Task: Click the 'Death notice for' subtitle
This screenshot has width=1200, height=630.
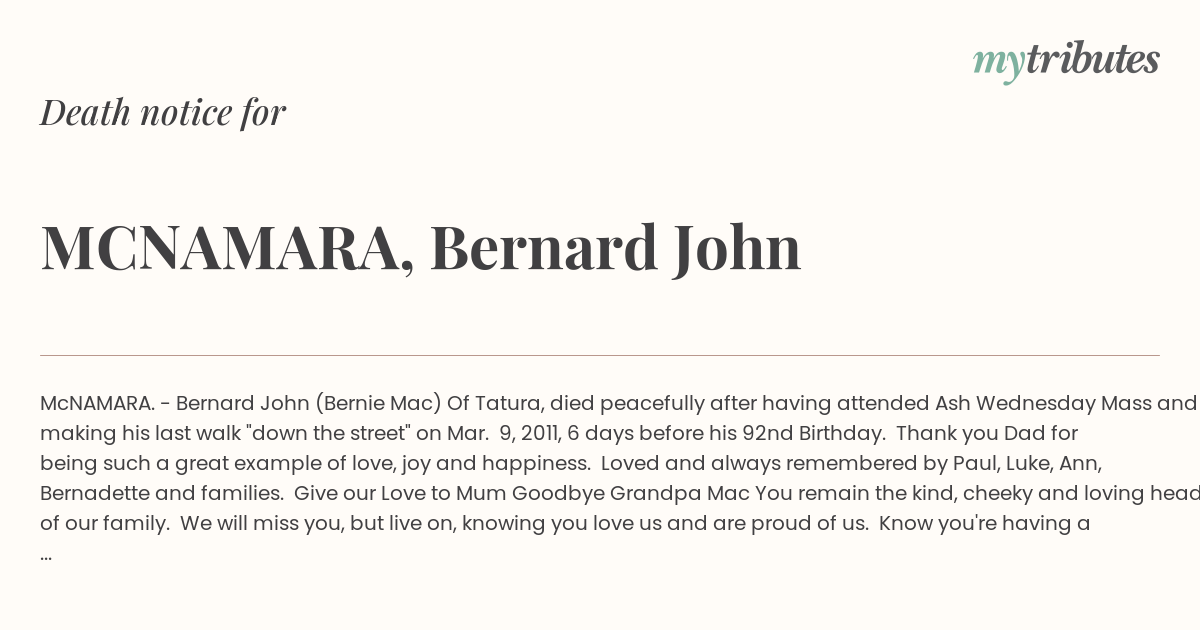Action: tap(163, 112)
